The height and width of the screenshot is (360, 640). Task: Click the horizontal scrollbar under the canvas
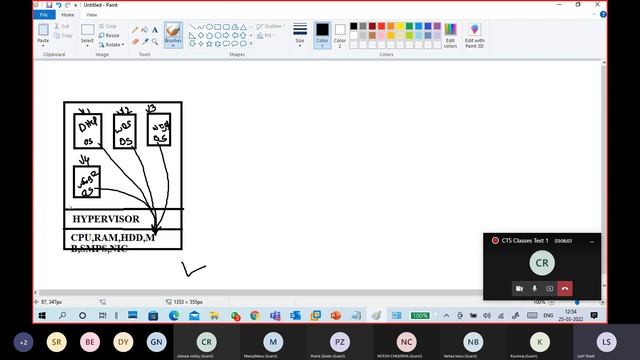pos(260,292)
